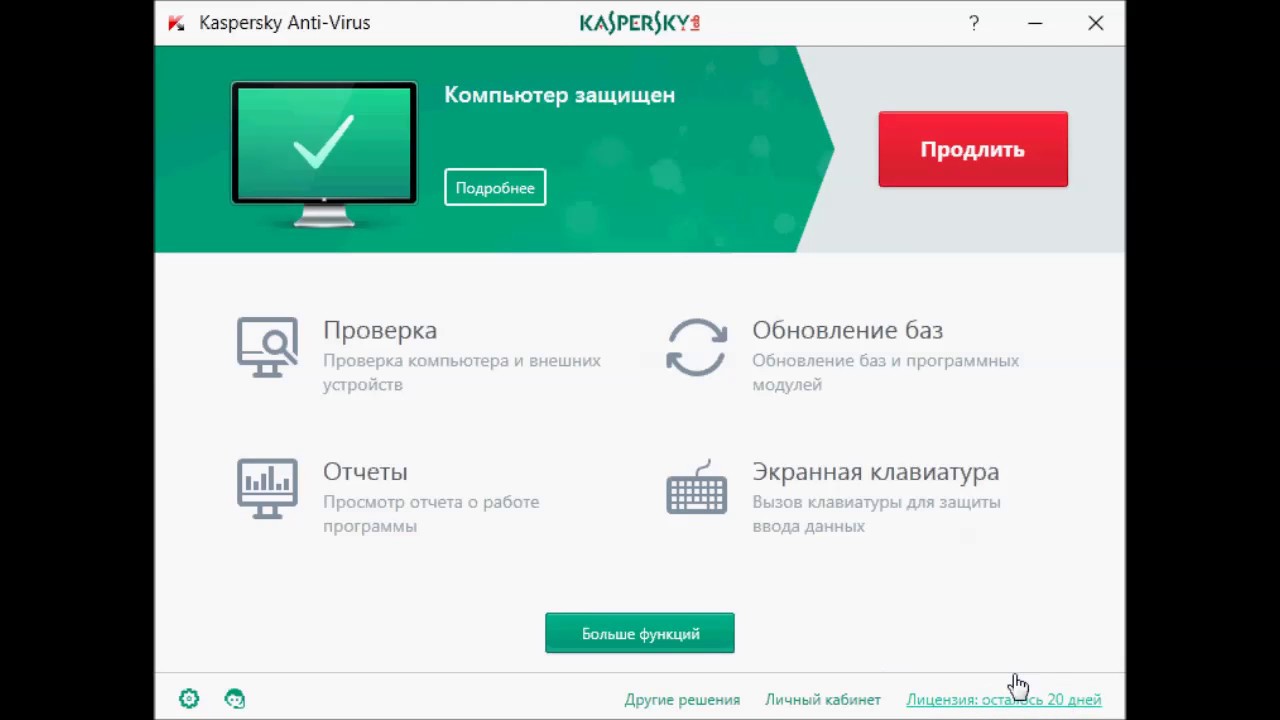Image resolution: width=1280 pixels, height=720 pixels.
Task: Select the Проверка heading text
Action: [380, 330]
